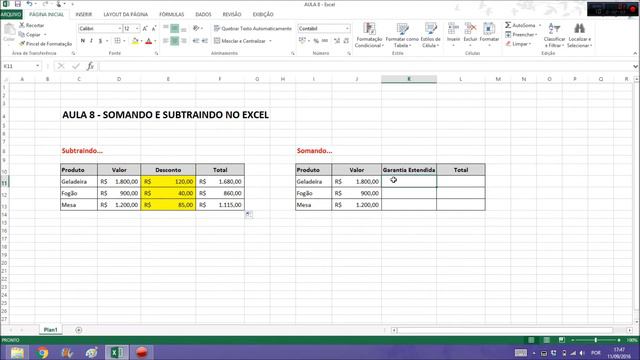Select yellow cell with 120,00 discount

pos(168,182)
